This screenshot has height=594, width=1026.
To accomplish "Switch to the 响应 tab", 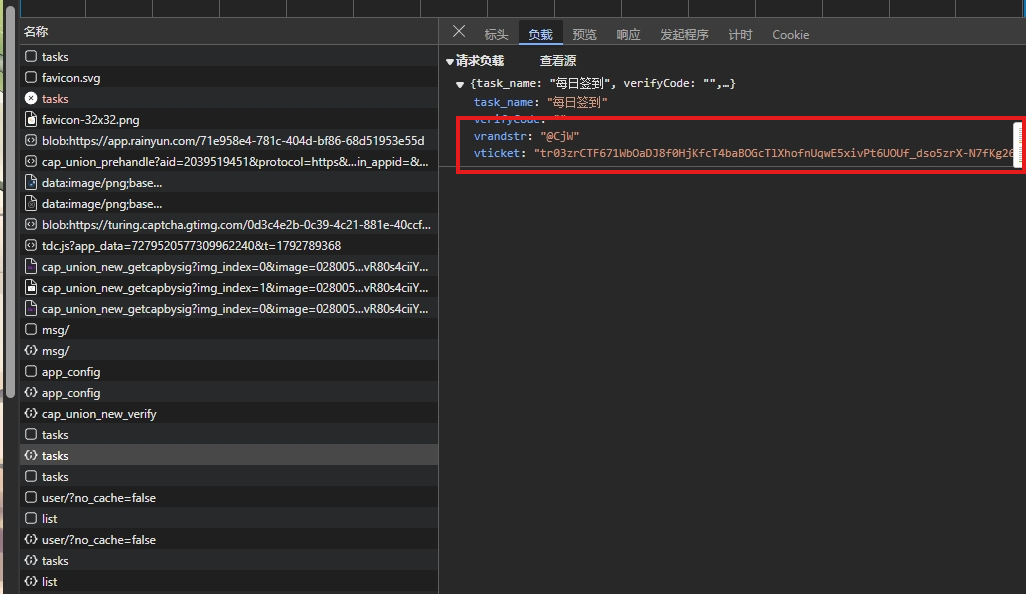I will pyautogui.click(x=628, y=35).
